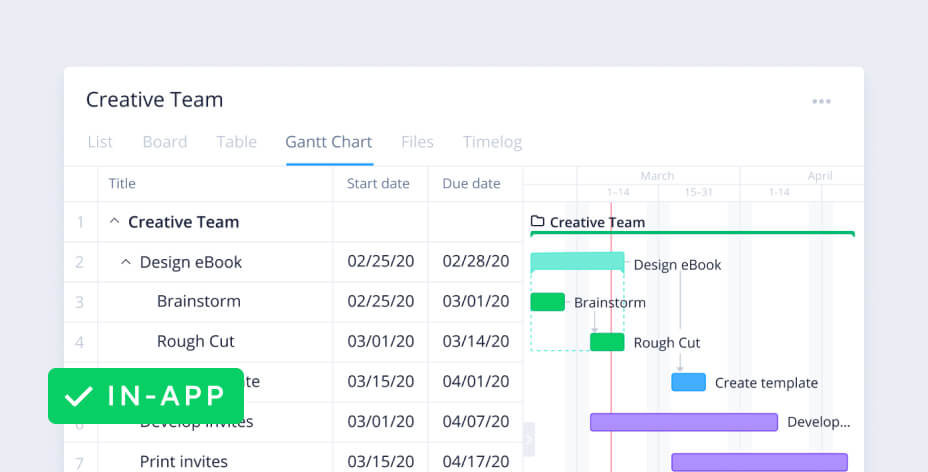The width and height of the screenshot is (928, 472).
Task: Select the Print invites task row
Action: 184,461
